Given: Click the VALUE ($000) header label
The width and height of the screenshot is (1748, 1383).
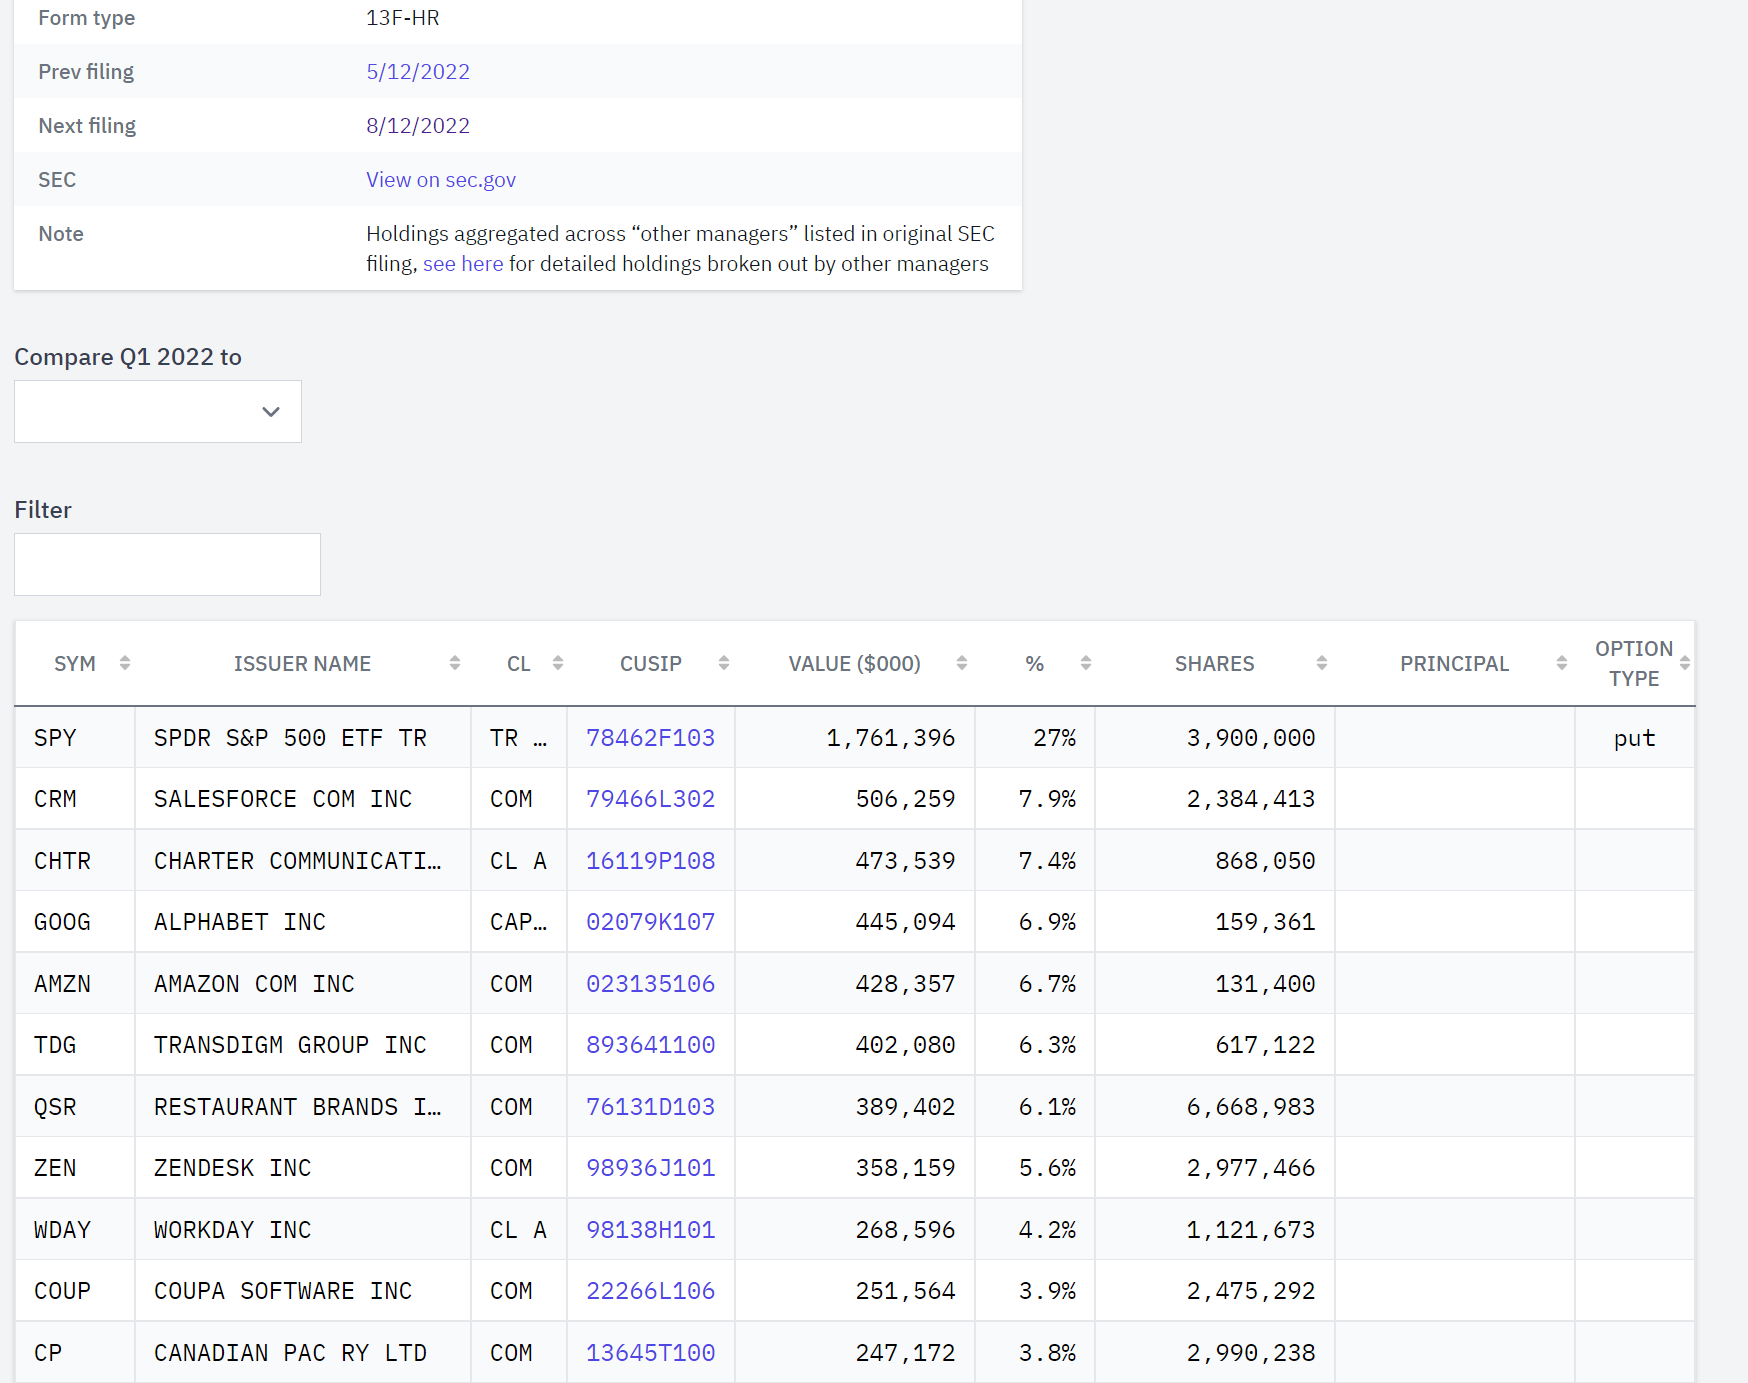Looking at the screenshot, I should [855, 664].
